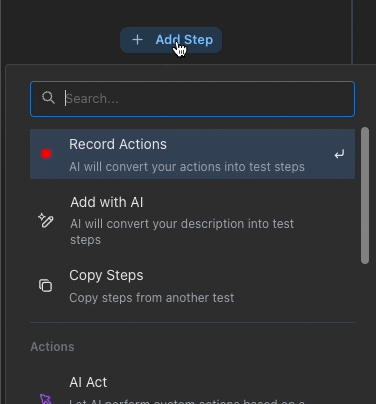Click 'Copy steps from another test' description
Viewport: 376px width, 404px height.
coord(152,298)
